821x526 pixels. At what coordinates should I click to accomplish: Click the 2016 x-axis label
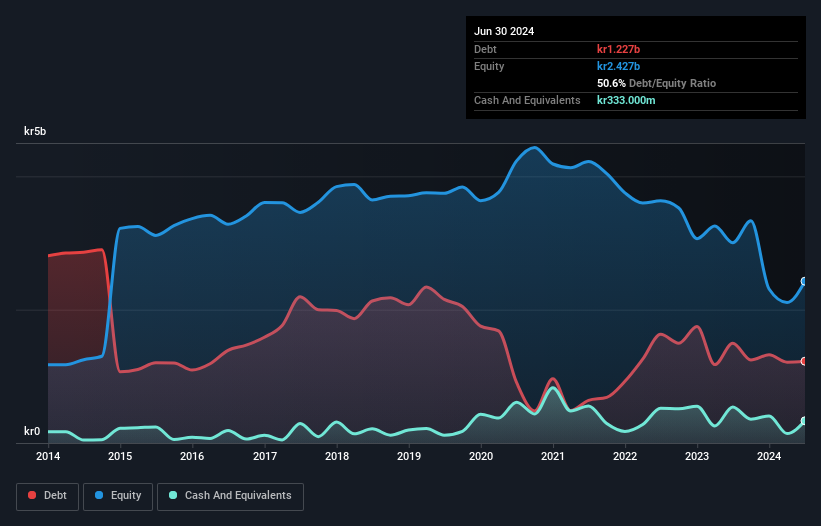pos(192,456)
